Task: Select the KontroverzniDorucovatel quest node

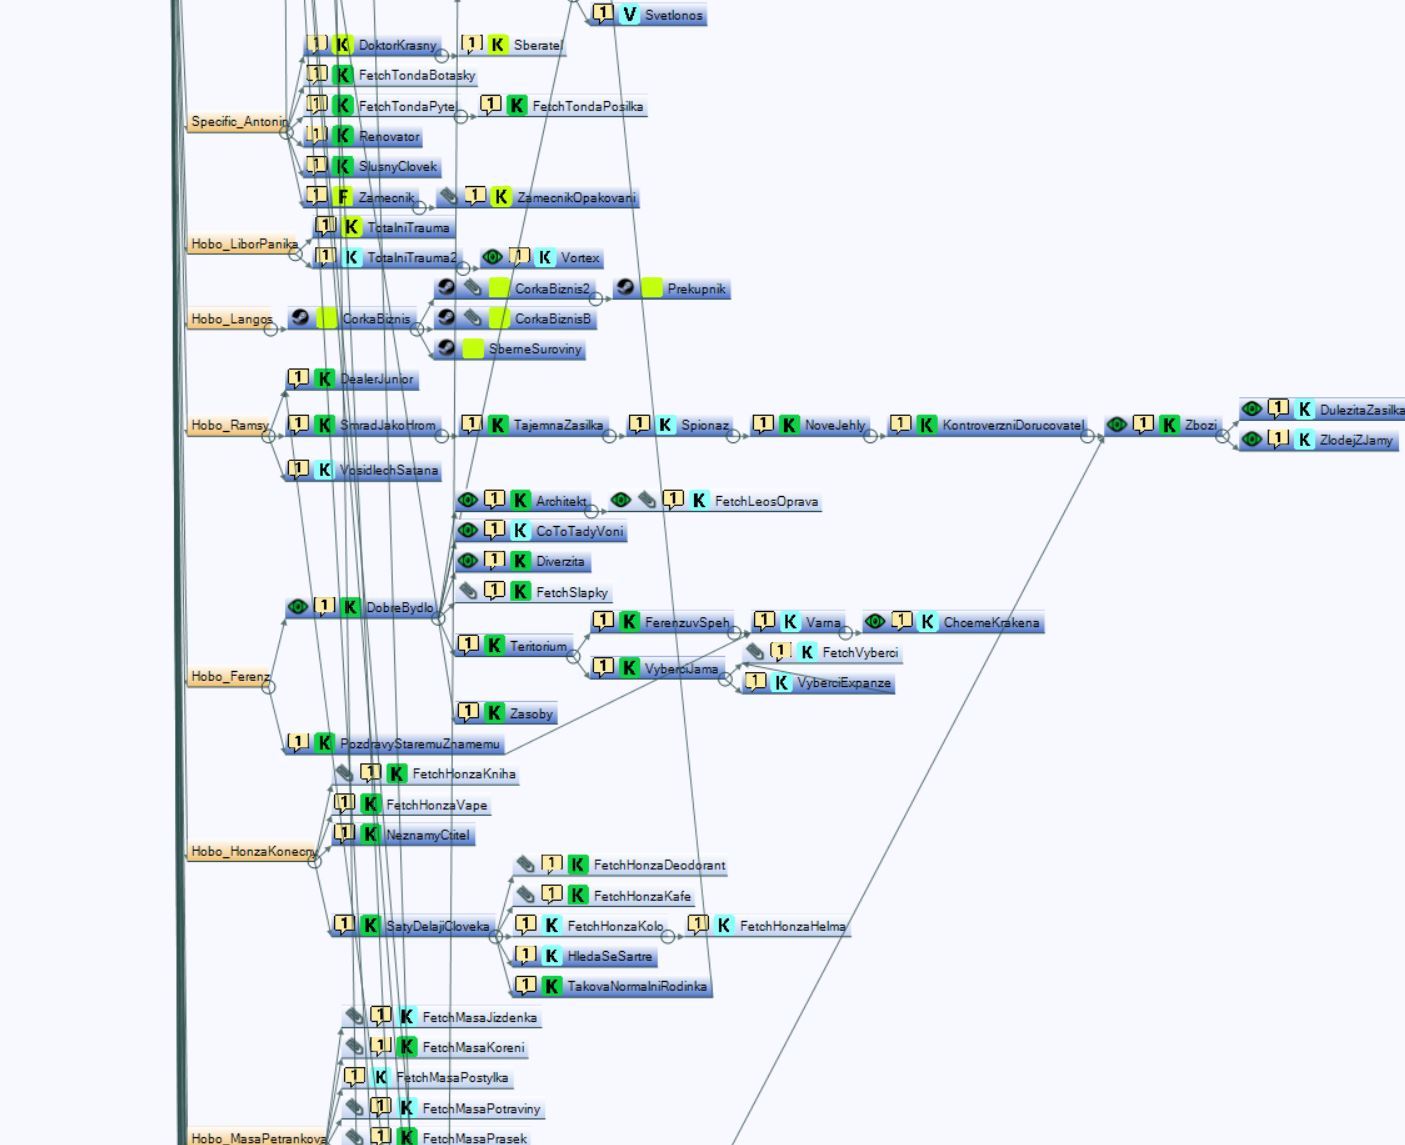Action: (x=1012, y=425)
